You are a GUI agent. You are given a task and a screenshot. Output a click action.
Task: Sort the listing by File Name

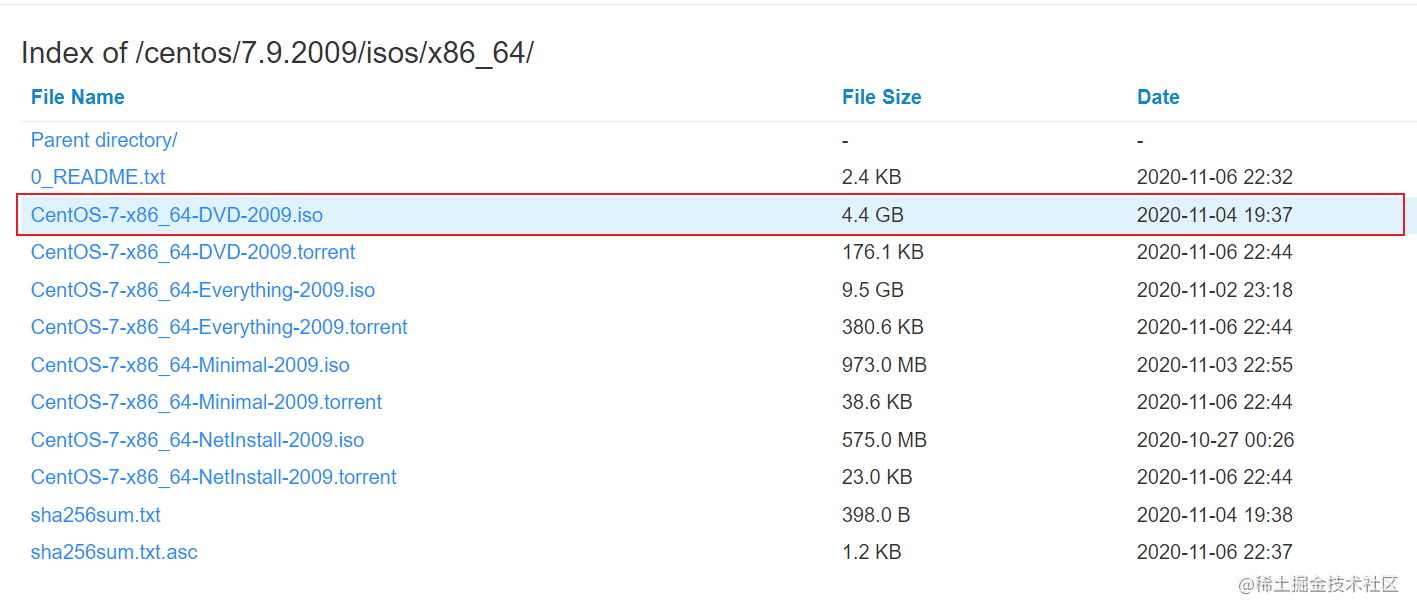(78, 97)
